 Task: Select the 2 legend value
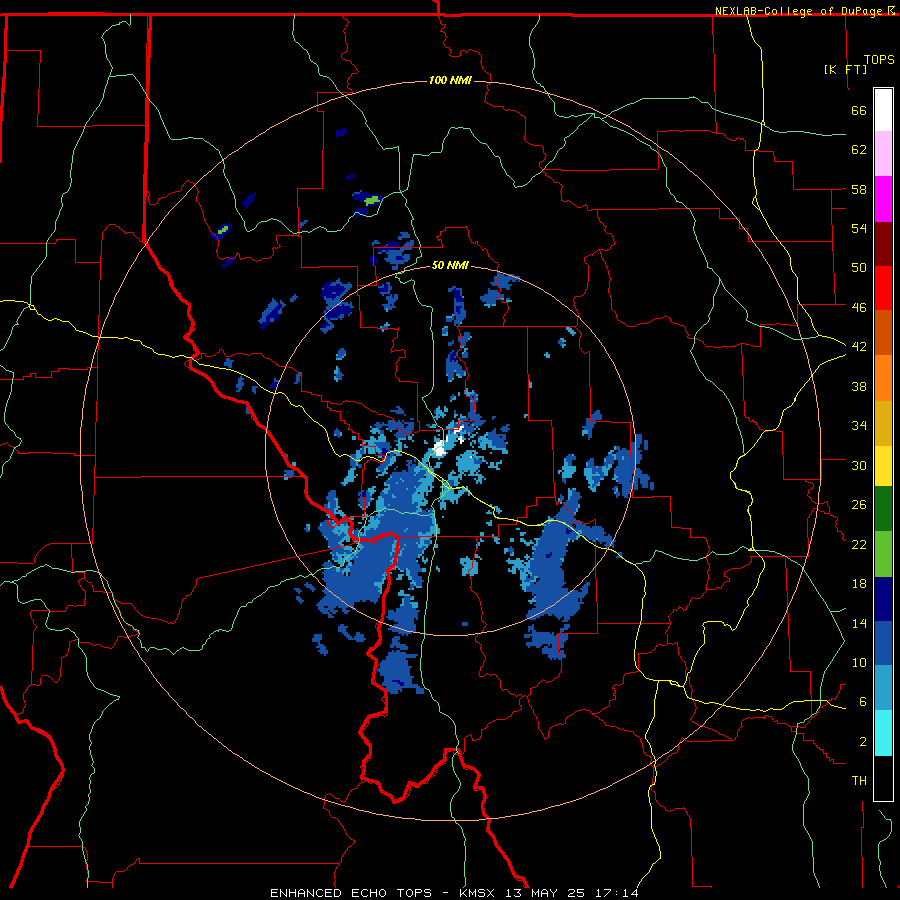(x=863, y=742)
